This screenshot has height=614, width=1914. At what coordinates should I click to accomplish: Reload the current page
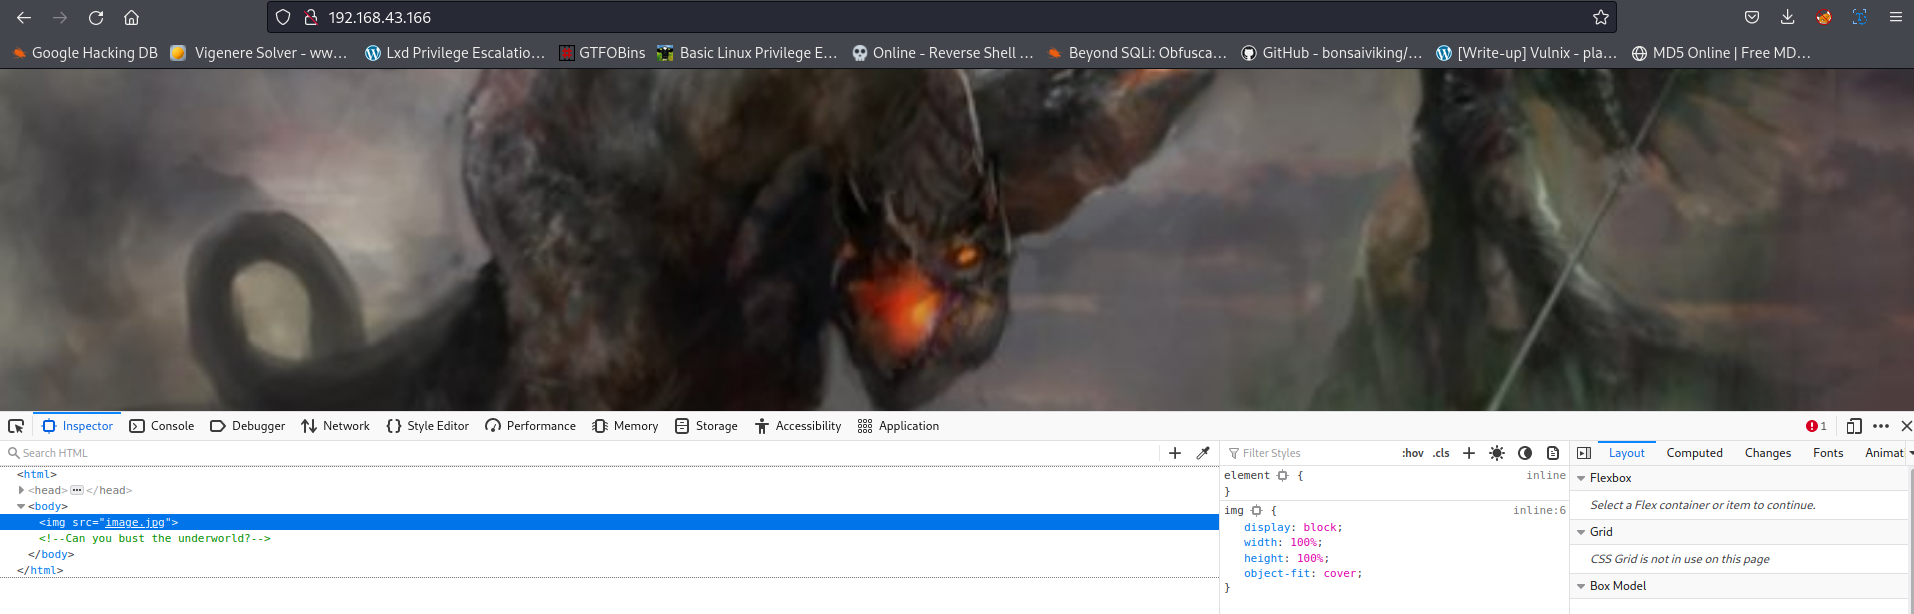click(96, 17)
